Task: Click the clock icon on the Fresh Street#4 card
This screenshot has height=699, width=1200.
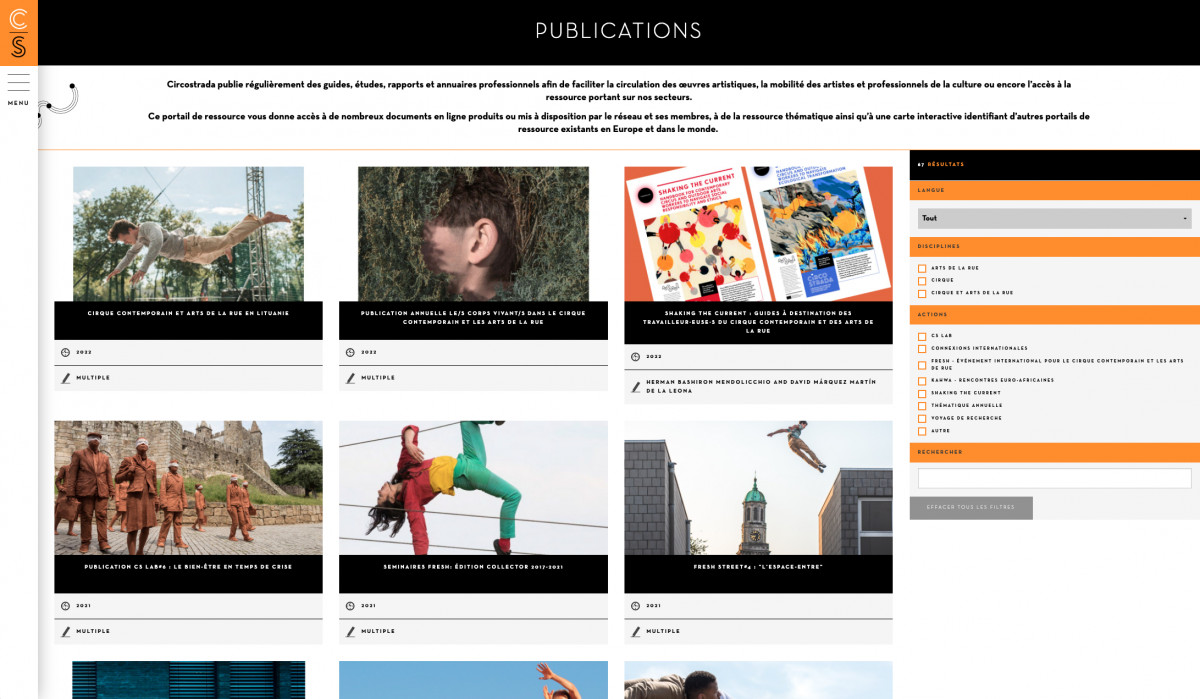Action: tap(636, 606)
